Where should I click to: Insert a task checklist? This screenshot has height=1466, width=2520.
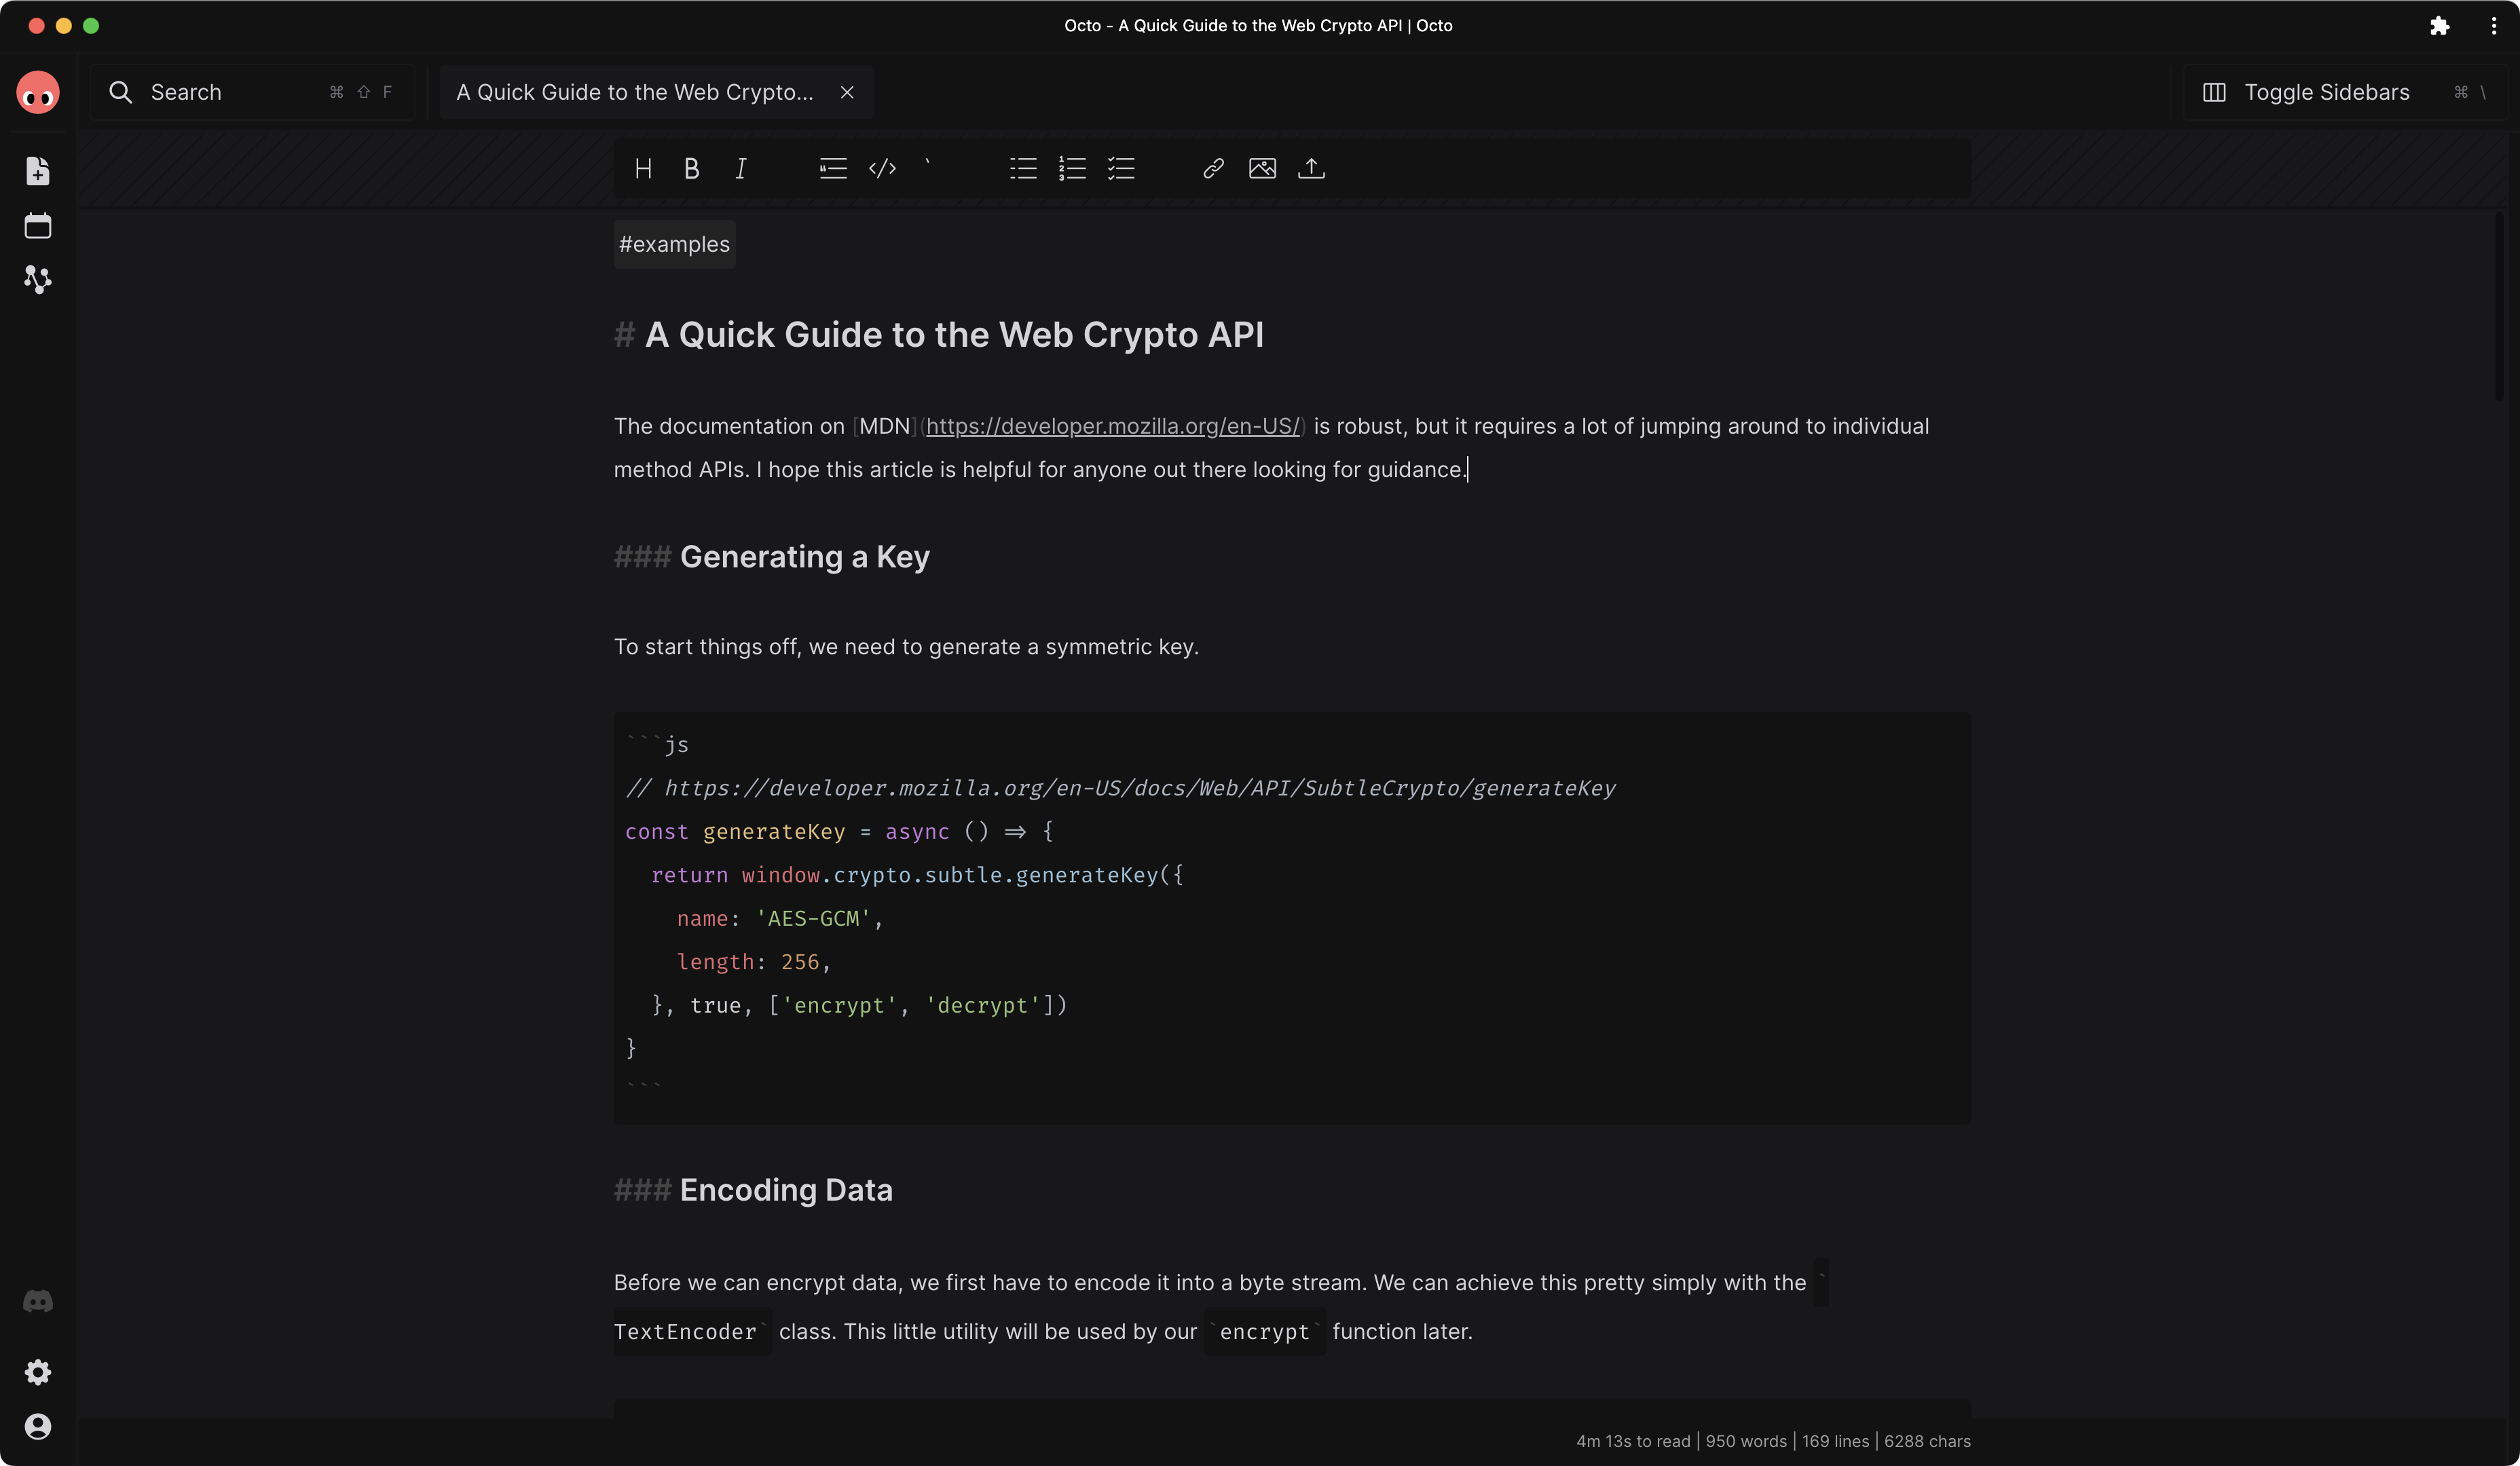point(1121,169)
